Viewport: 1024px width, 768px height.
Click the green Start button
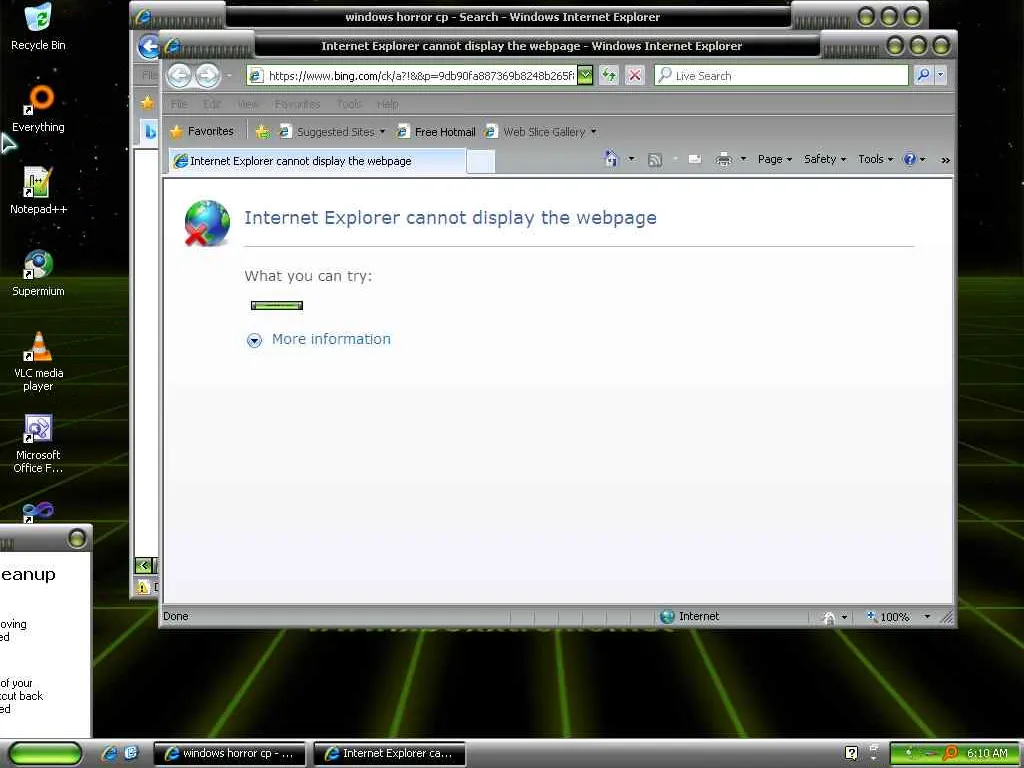[46, 754]
